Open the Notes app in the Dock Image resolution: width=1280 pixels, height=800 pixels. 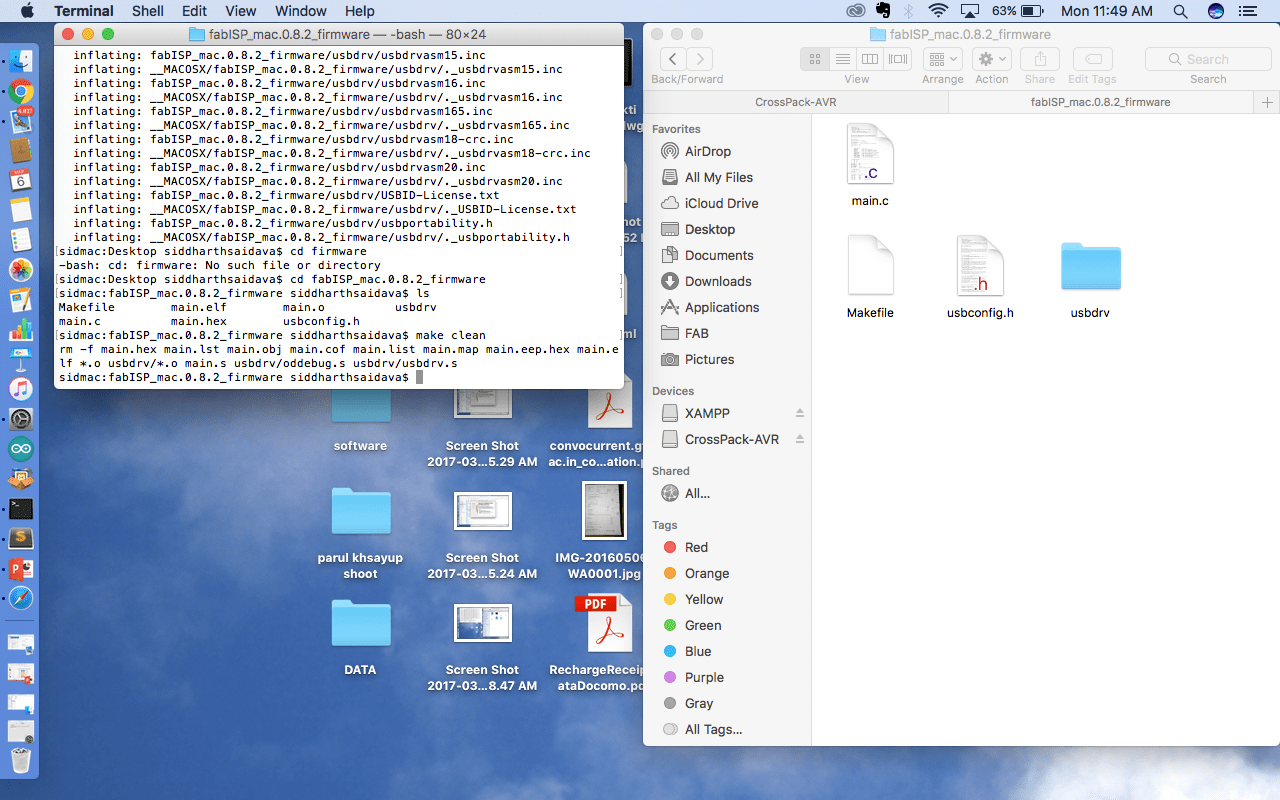[x=21, y=210]
